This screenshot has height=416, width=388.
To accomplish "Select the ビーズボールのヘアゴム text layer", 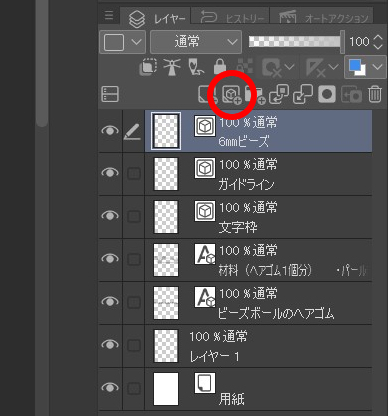I will tap(258, 303).
